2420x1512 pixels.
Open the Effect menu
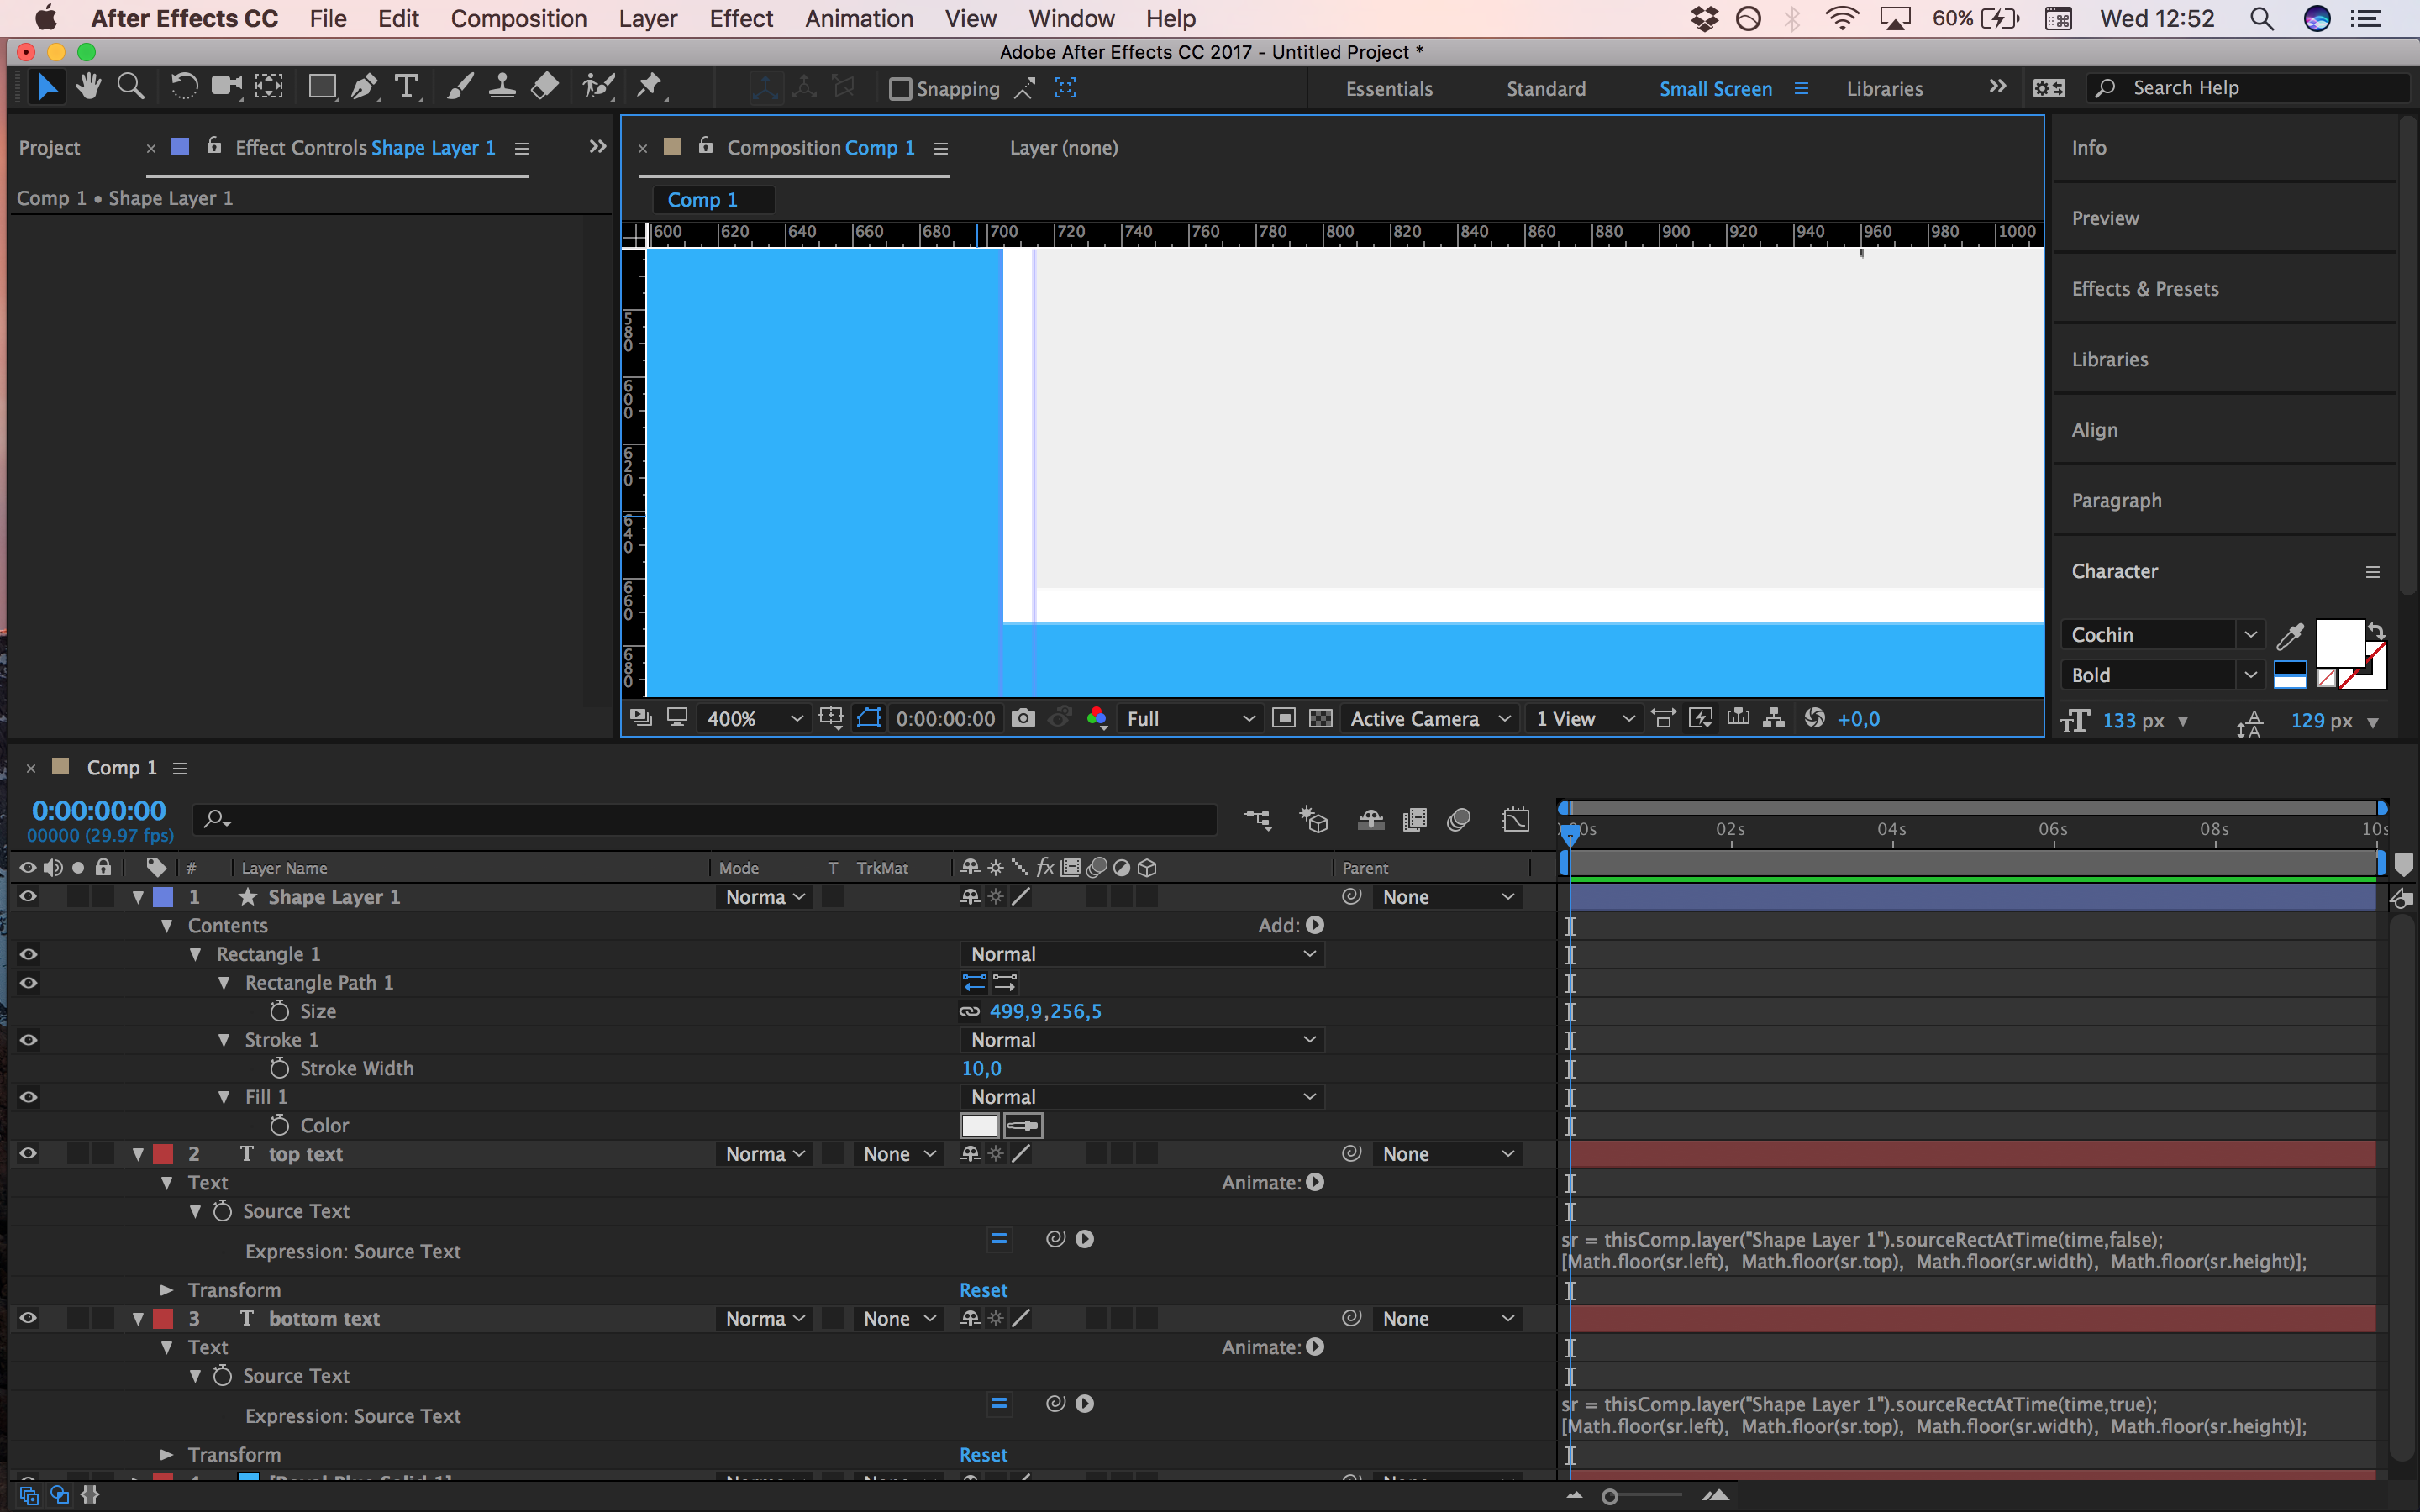pos(741,18)
